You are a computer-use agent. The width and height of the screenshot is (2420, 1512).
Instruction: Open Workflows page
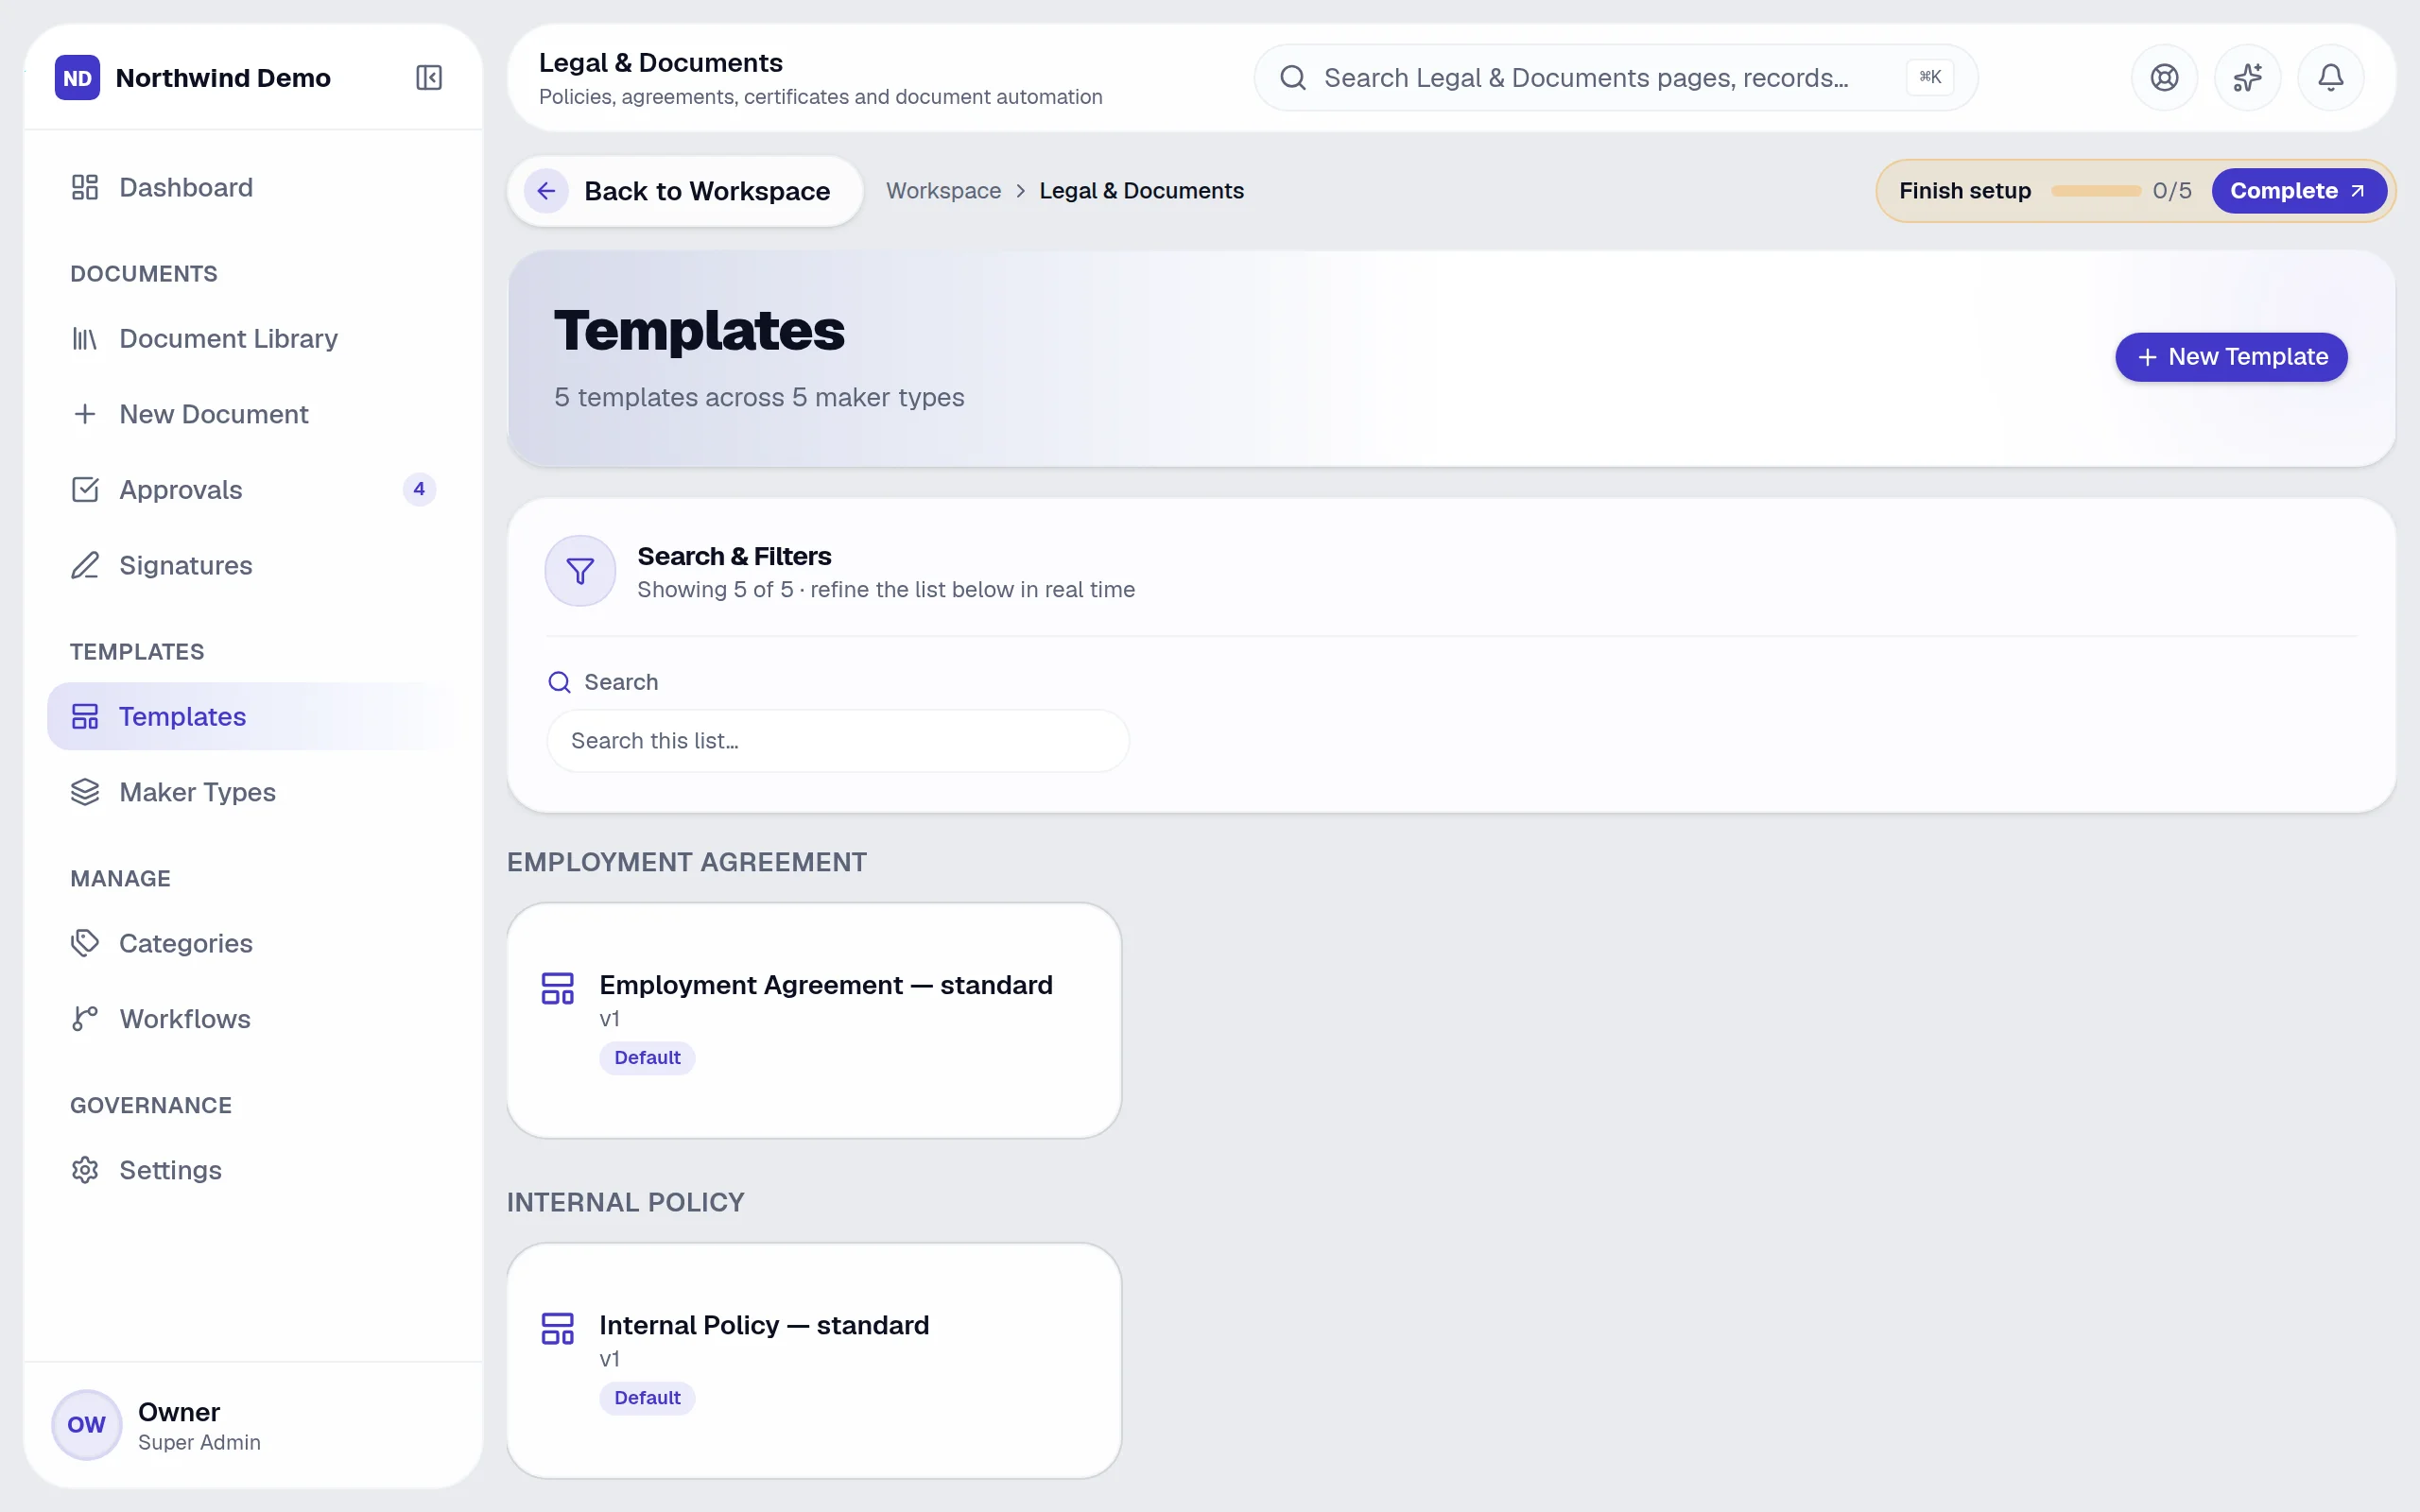[x=253, y=1018]
